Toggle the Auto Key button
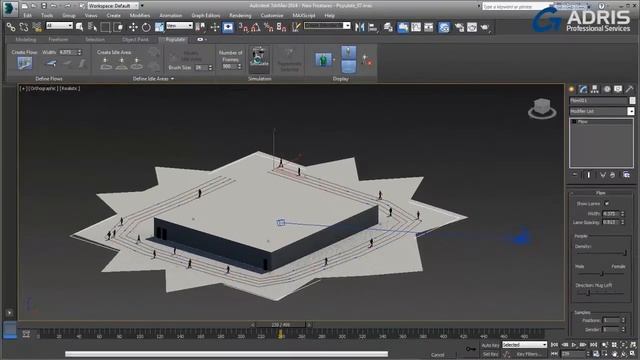Image resolution: width=640 pixels, height=360 pixels. [490, 345]
